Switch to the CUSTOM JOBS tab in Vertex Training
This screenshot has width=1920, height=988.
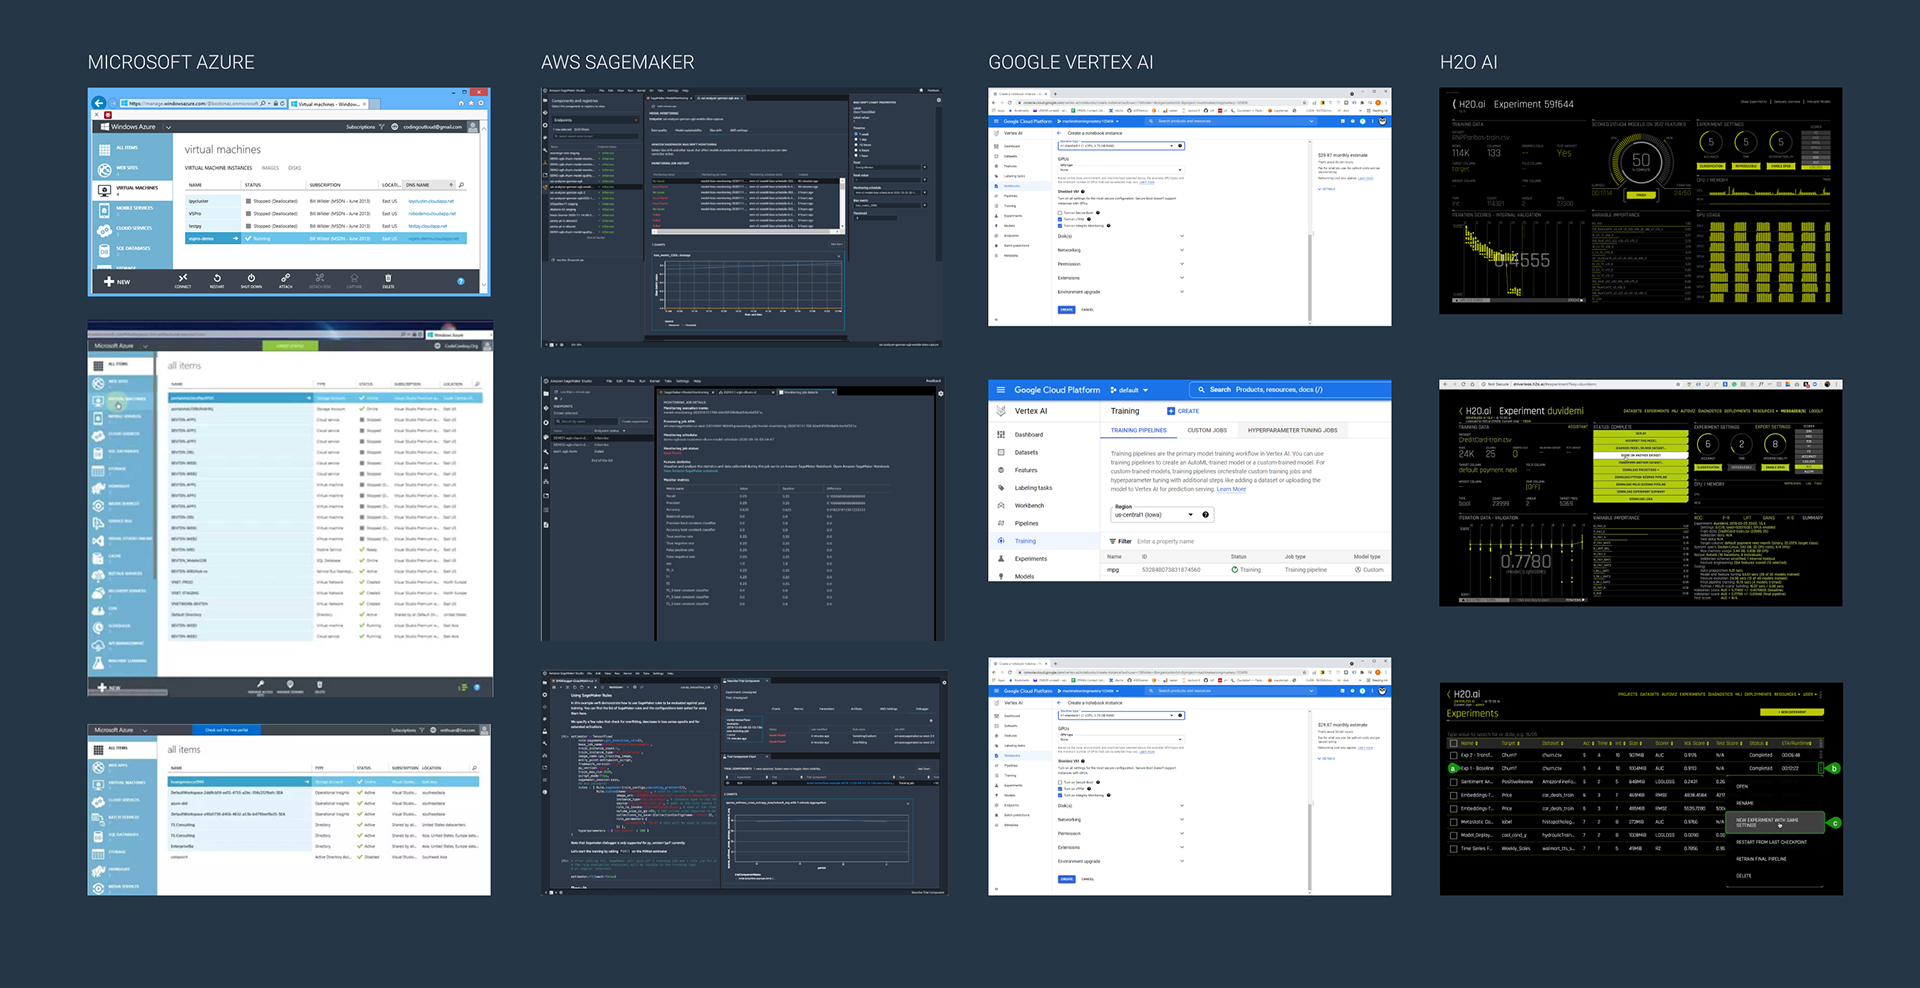[x=1207, y=430]
